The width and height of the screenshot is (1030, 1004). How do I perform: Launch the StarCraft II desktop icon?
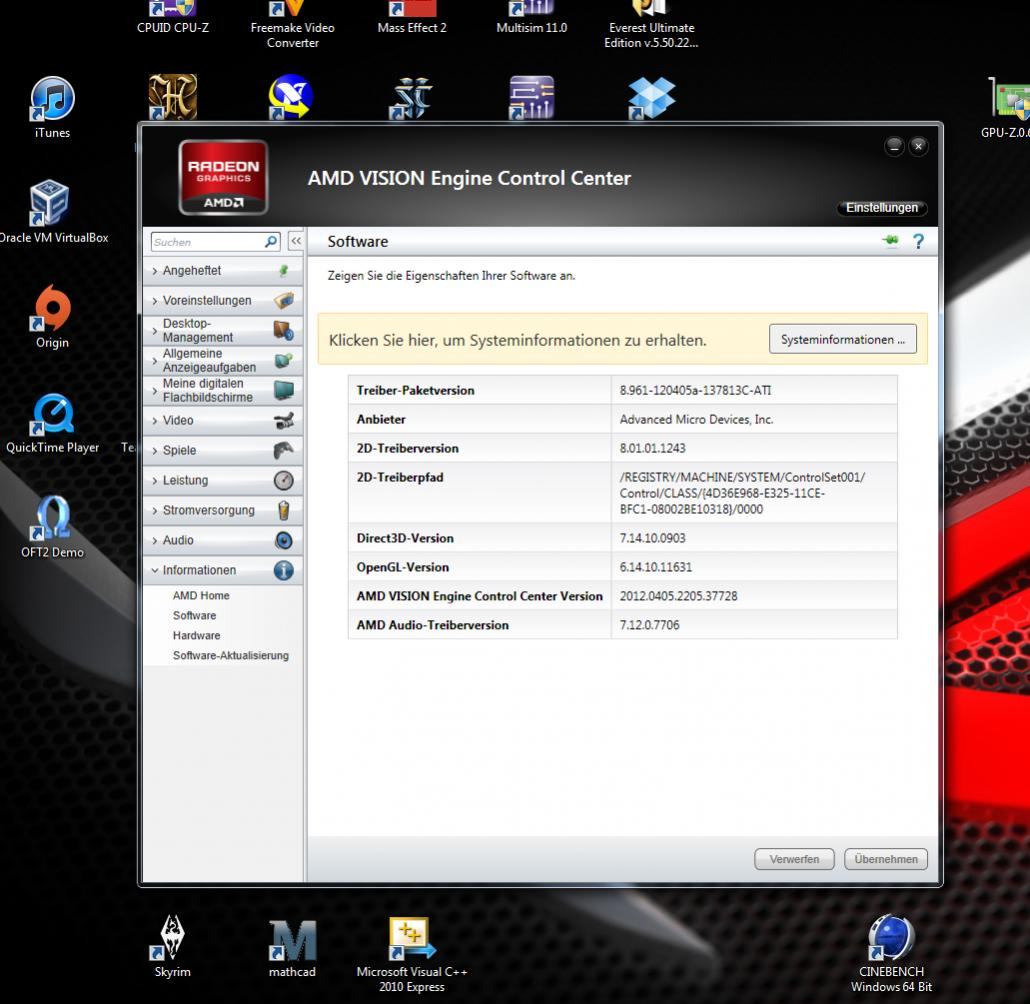[411, 99]
